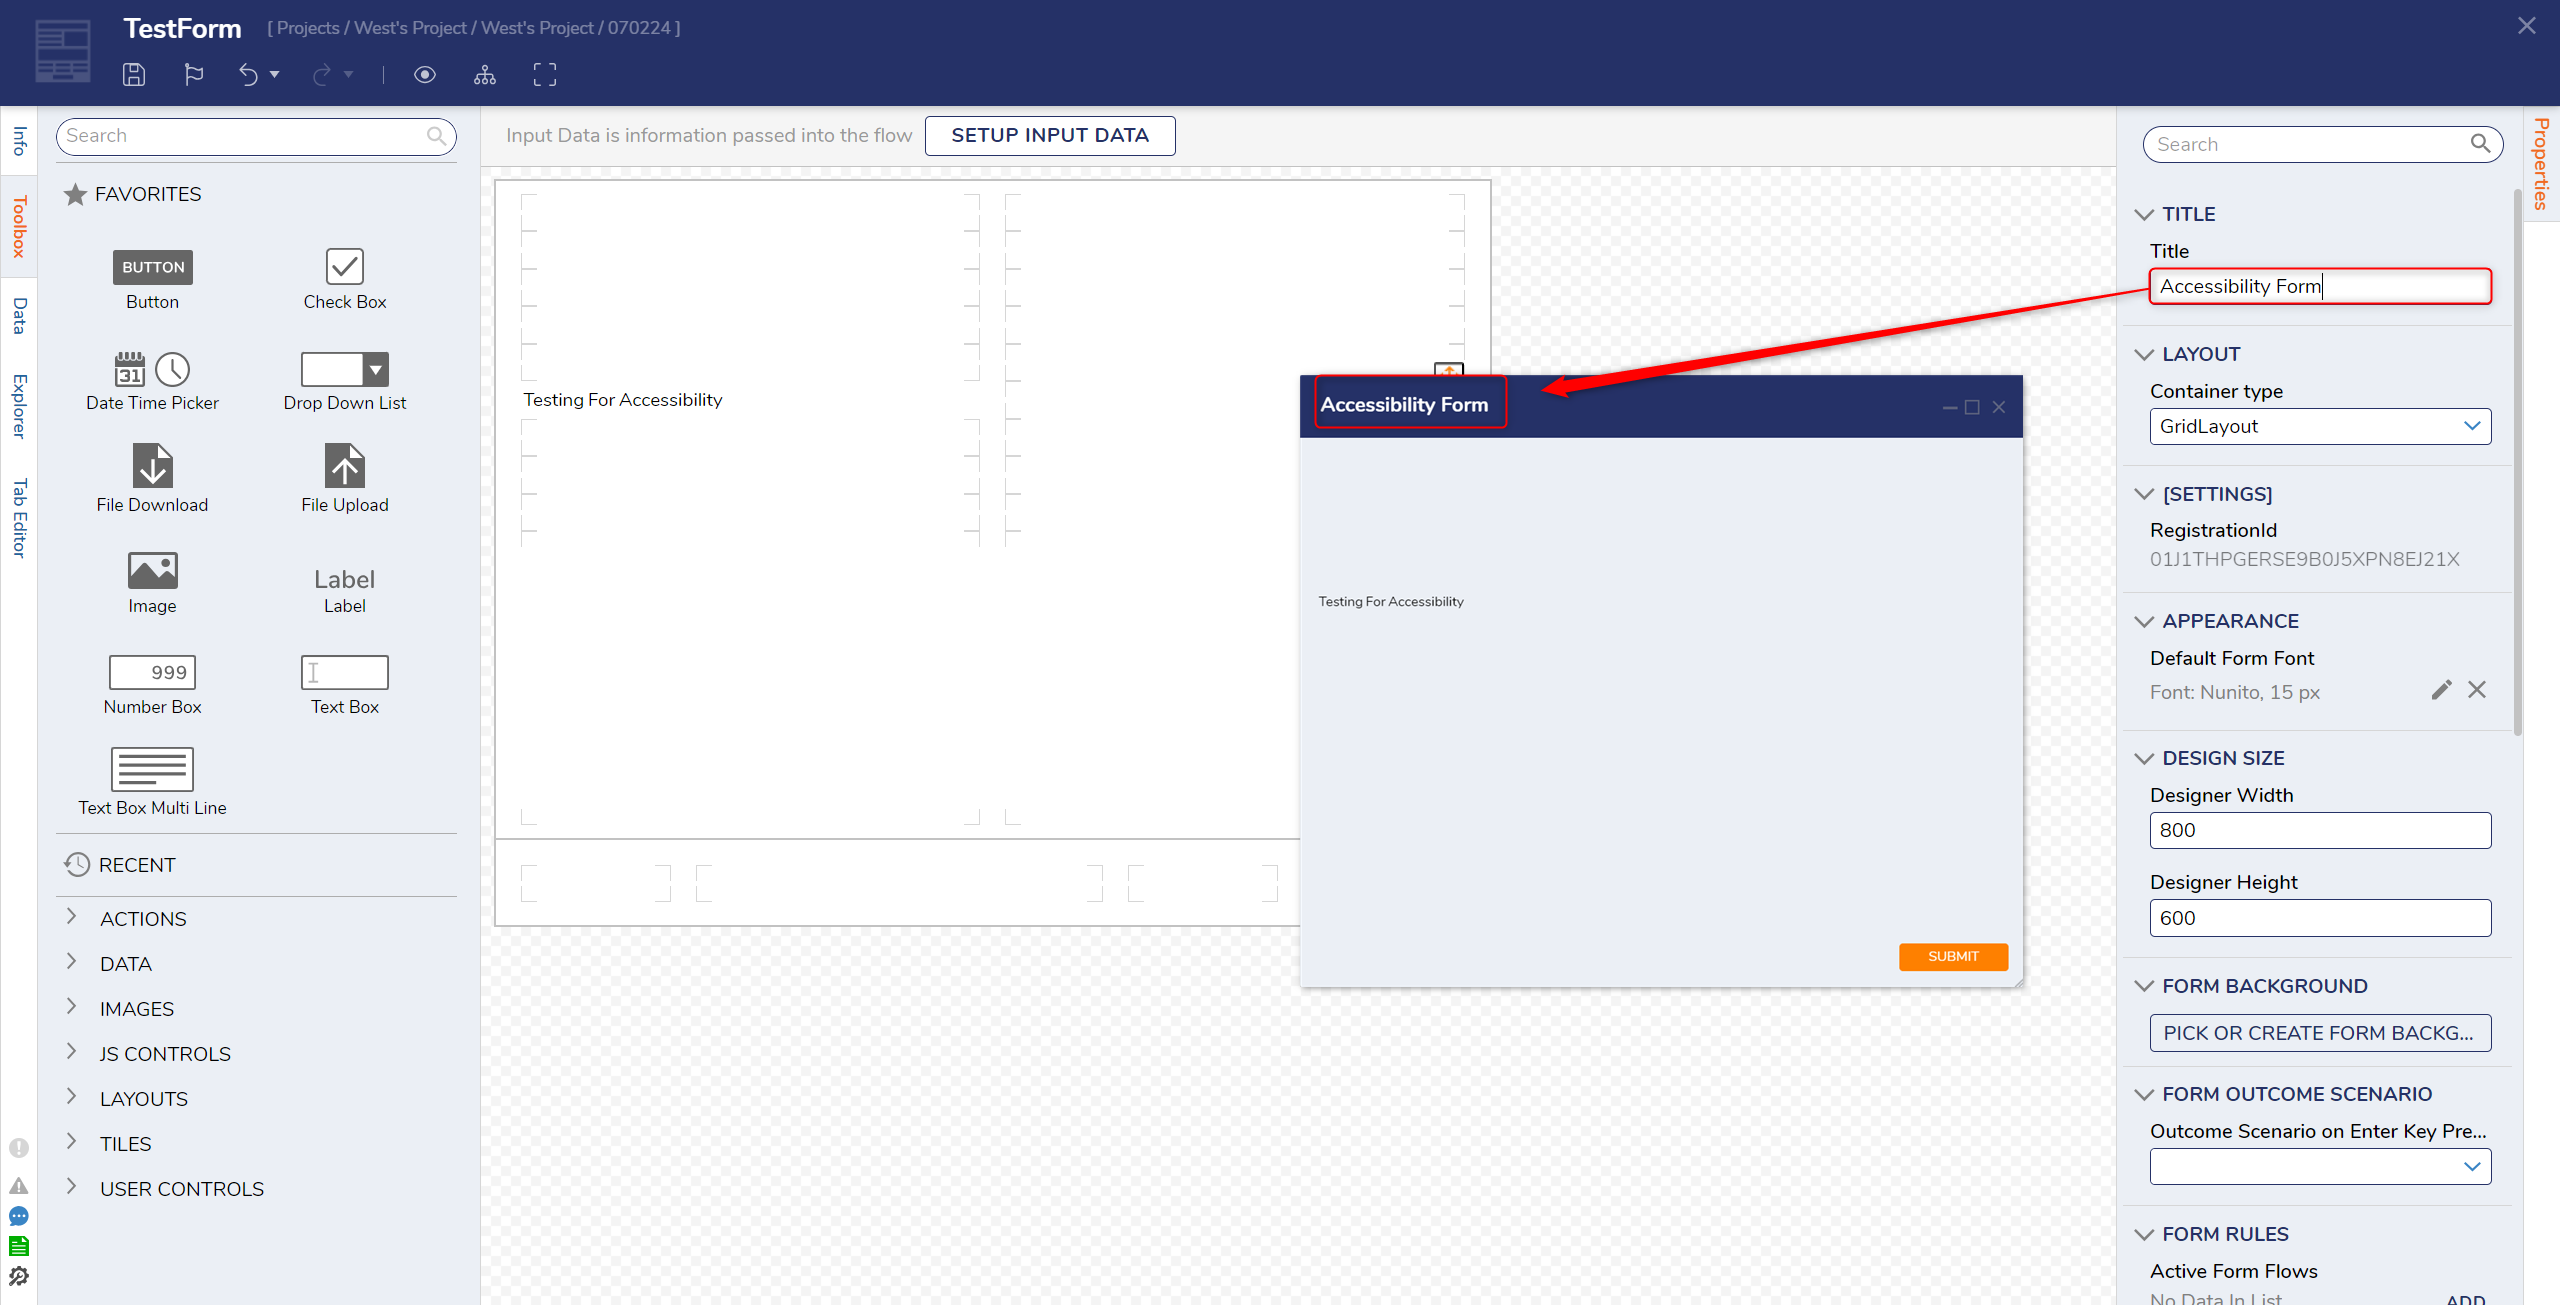Click the error exclamation icon in sidebar

19,1148
